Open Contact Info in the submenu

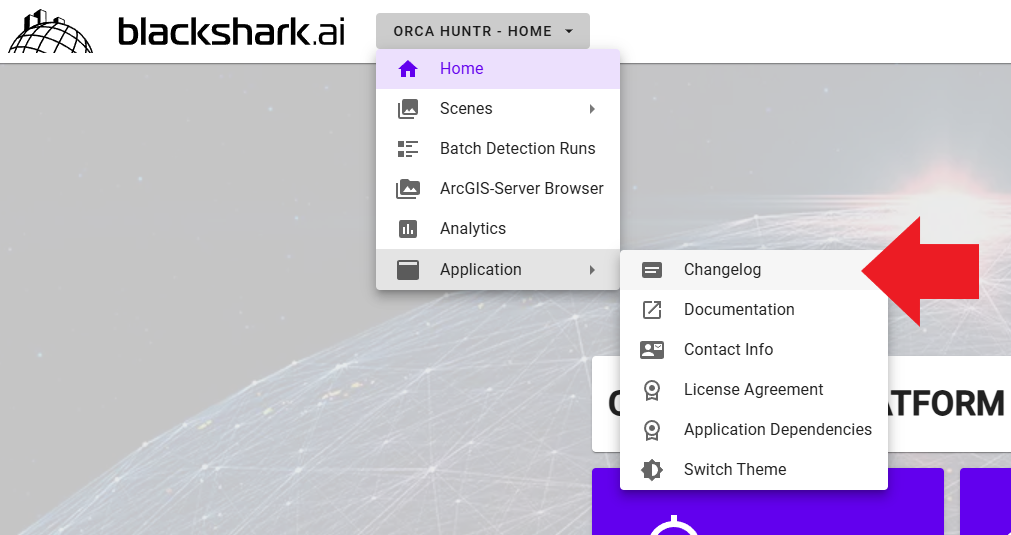point(754,350)
